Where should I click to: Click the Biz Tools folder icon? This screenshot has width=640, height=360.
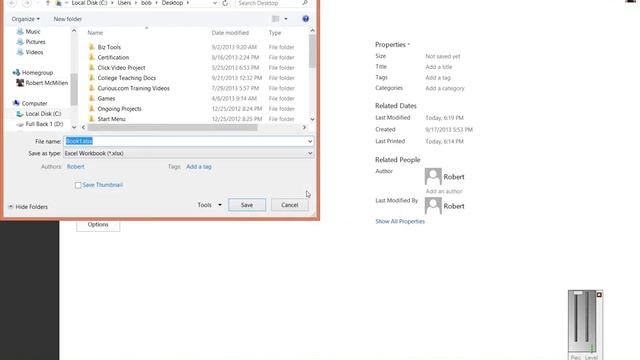pos(91,47)
